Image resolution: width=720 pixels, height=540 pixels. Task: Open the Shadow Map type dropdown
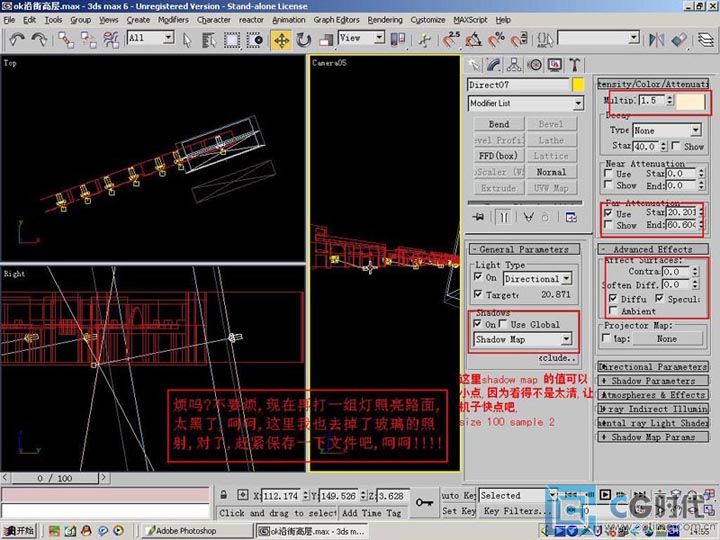pyautogui.click(x=523, y=339)
